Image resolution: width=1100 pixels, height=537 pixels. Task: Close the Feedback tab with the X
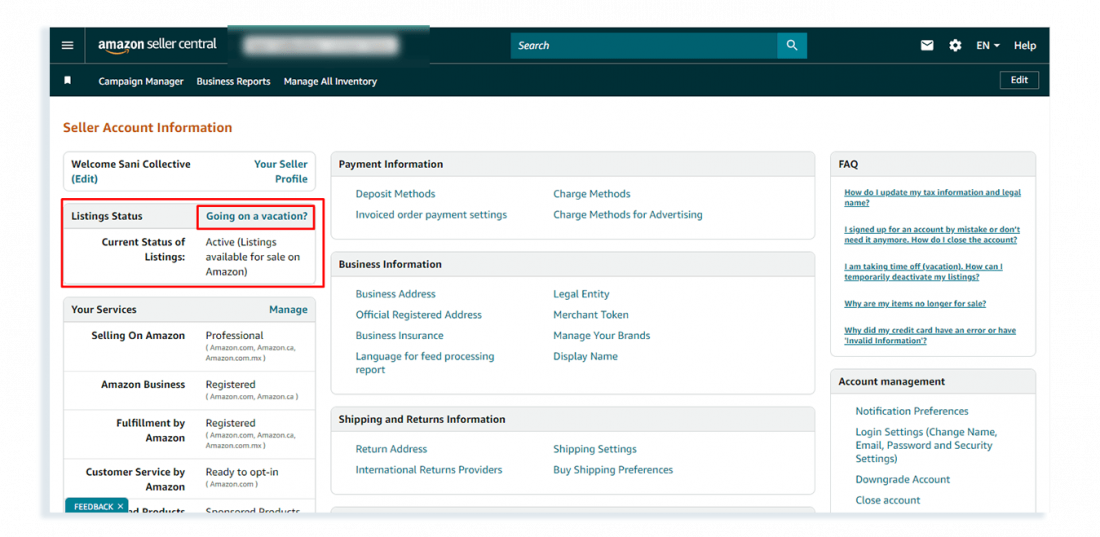coord(120,506)
